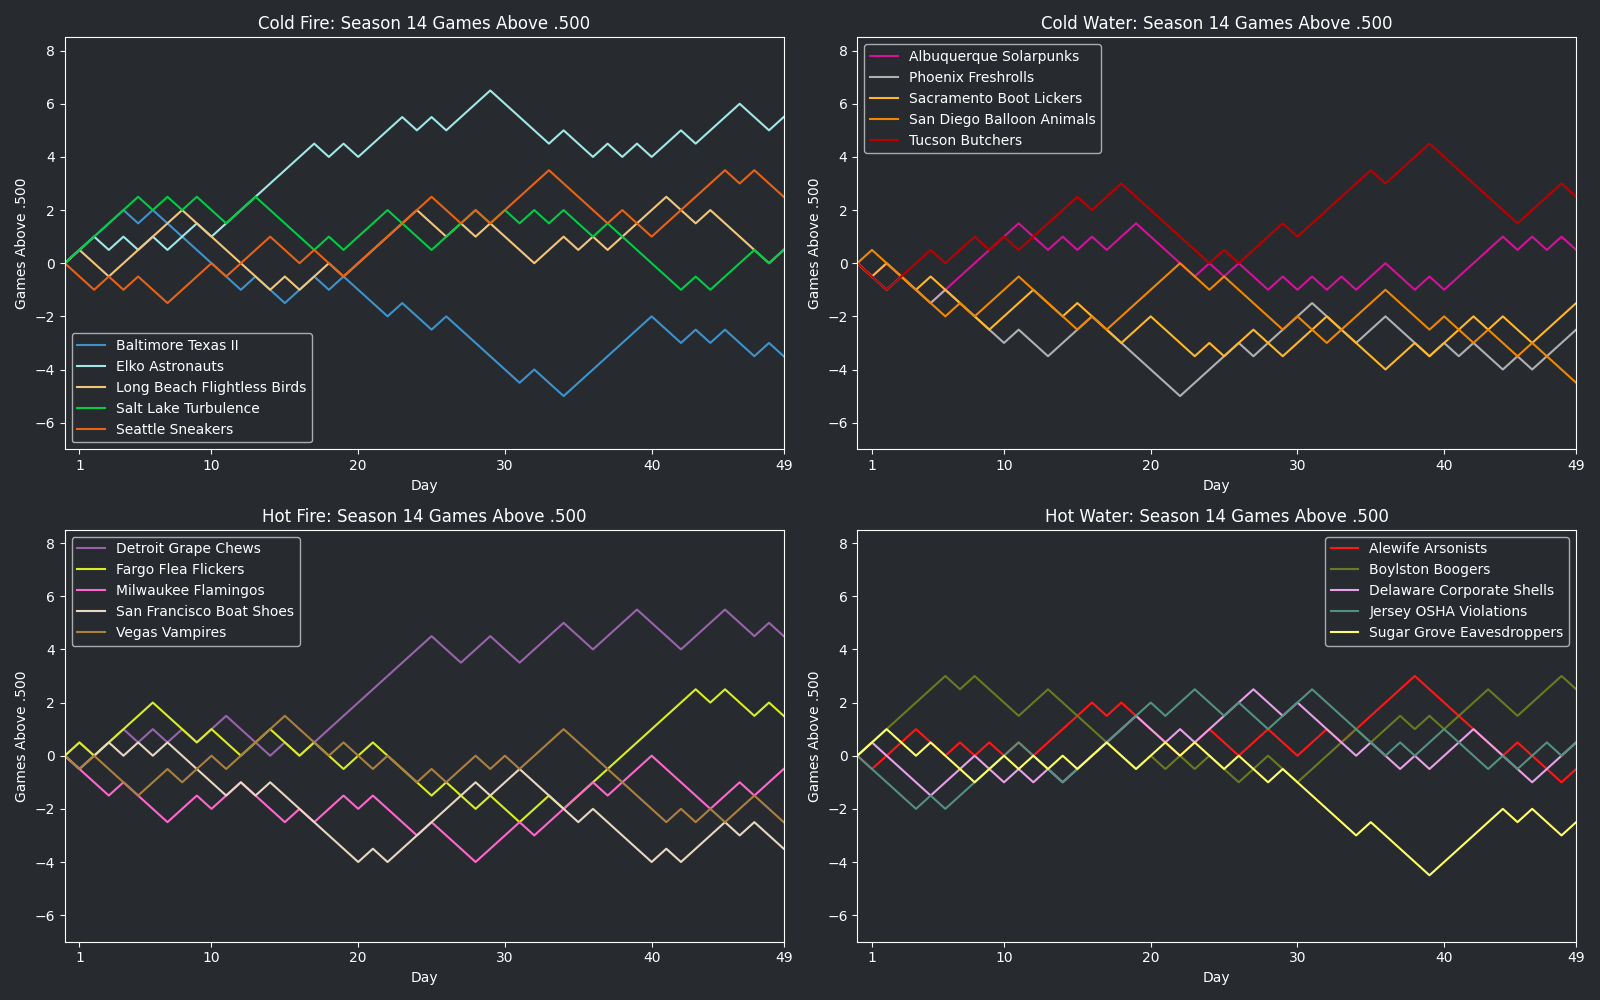
Task: Click the Cold Fire chart title
Action: (x=424, y=23)
